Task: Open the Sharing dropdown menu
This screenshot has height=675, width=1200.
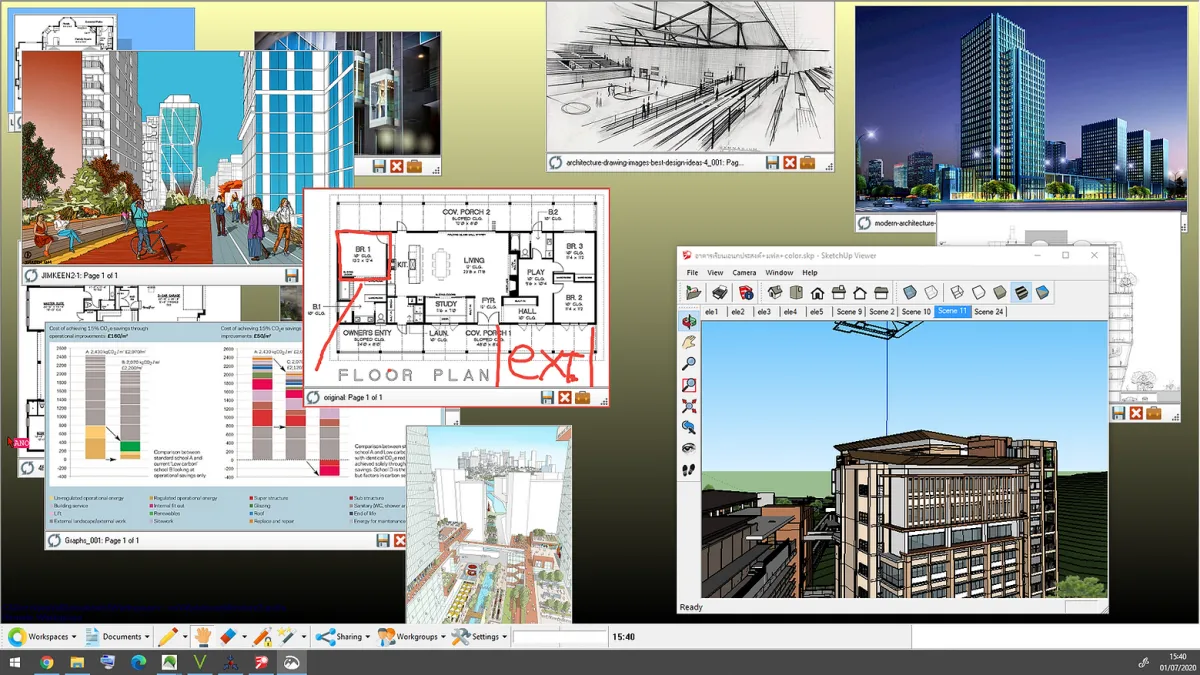Action: [341, 636]
